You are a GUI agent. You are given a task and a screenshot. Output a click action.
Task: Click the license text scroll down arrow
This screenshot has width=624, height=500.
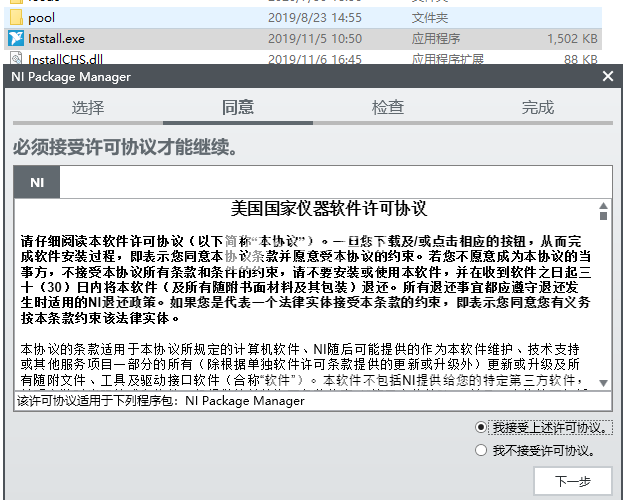603,383
